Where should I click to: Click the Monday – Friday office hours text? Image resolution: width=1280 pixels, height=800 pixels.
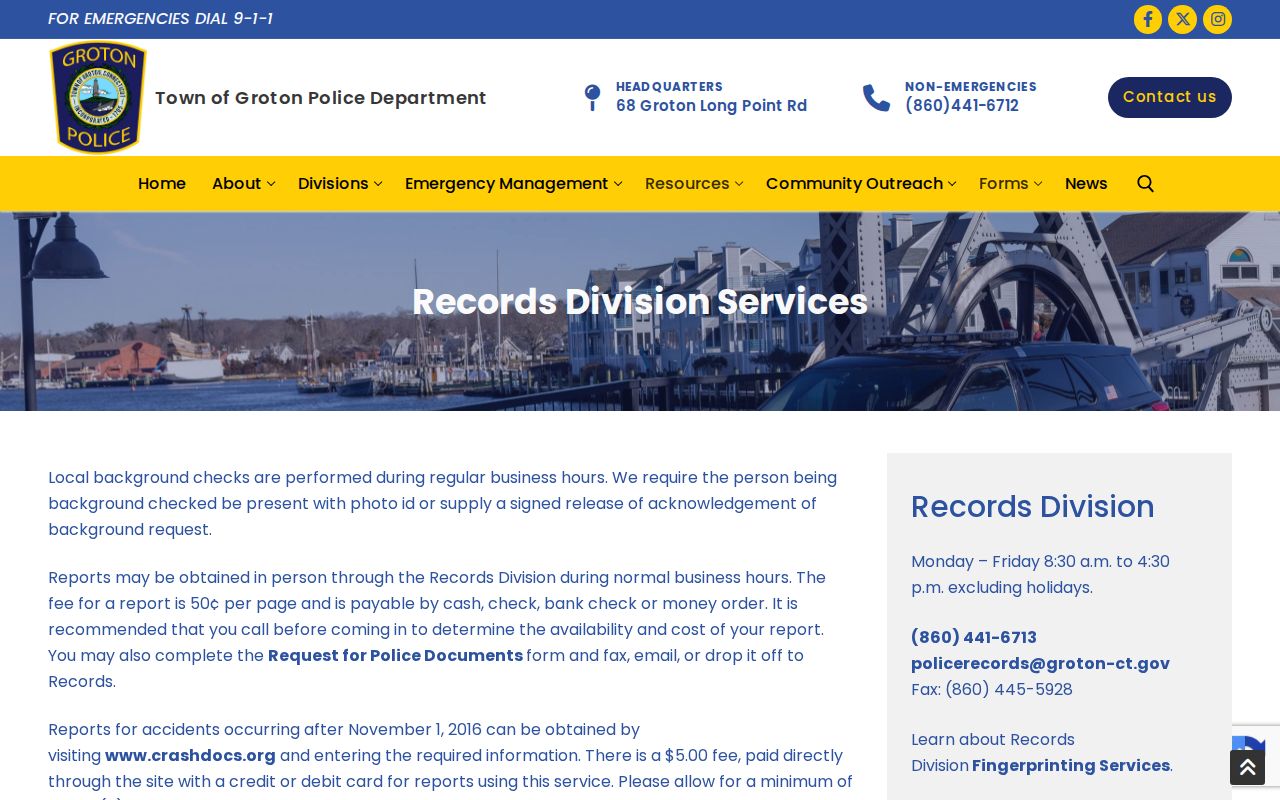pos(1040,574)
